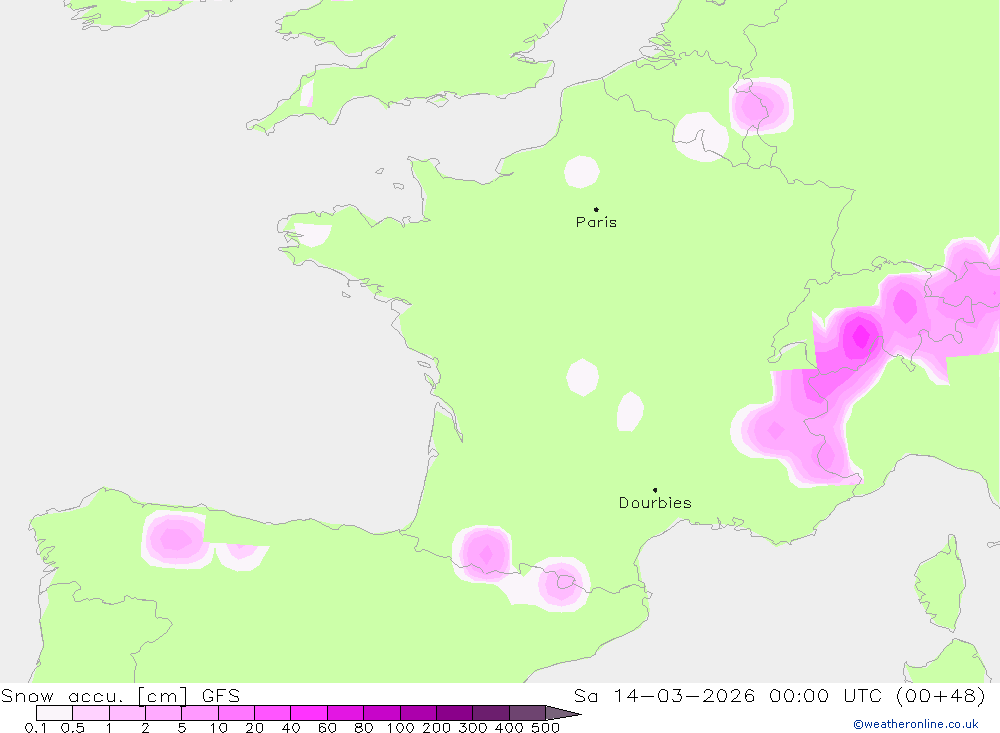Open the weatheronline.co.uk copyright link
Viewport: 1000px width, 733px height.
(916, 724)
